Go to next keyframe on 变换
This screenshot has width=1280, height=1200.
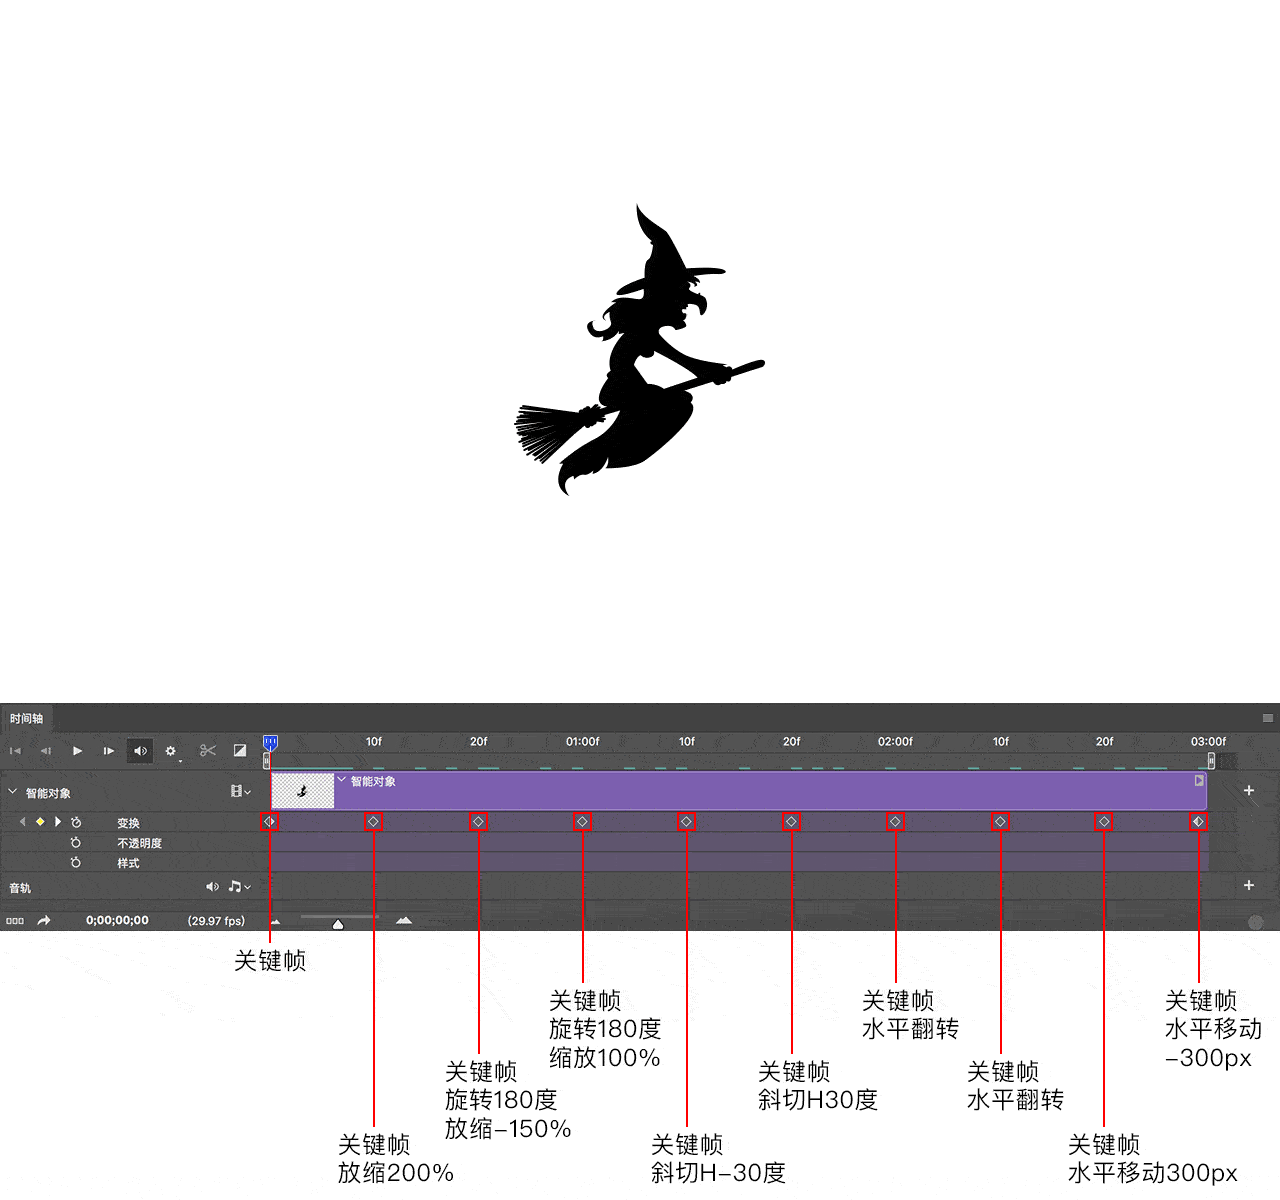58,822
